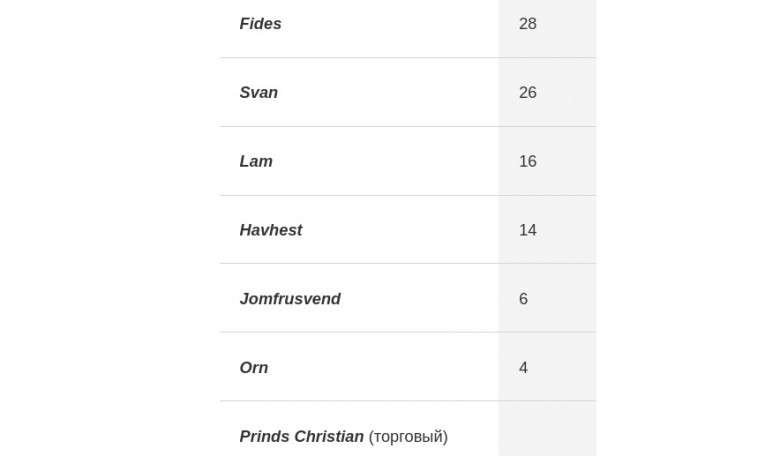Image resolution: width=780 pixels, height=456 pixels.
Task: Select the Havhest ship name
Action: (x=271, y=230)
